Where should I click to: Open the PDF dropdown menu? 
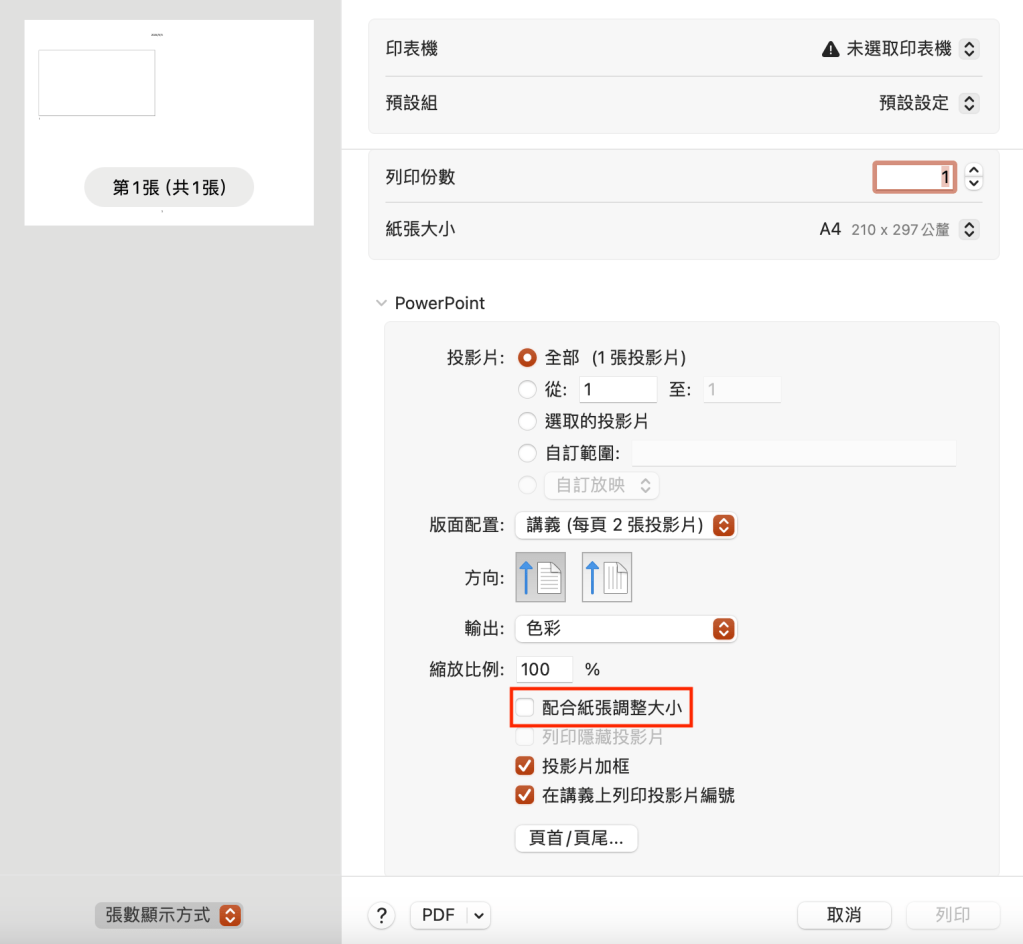[479, 915]
